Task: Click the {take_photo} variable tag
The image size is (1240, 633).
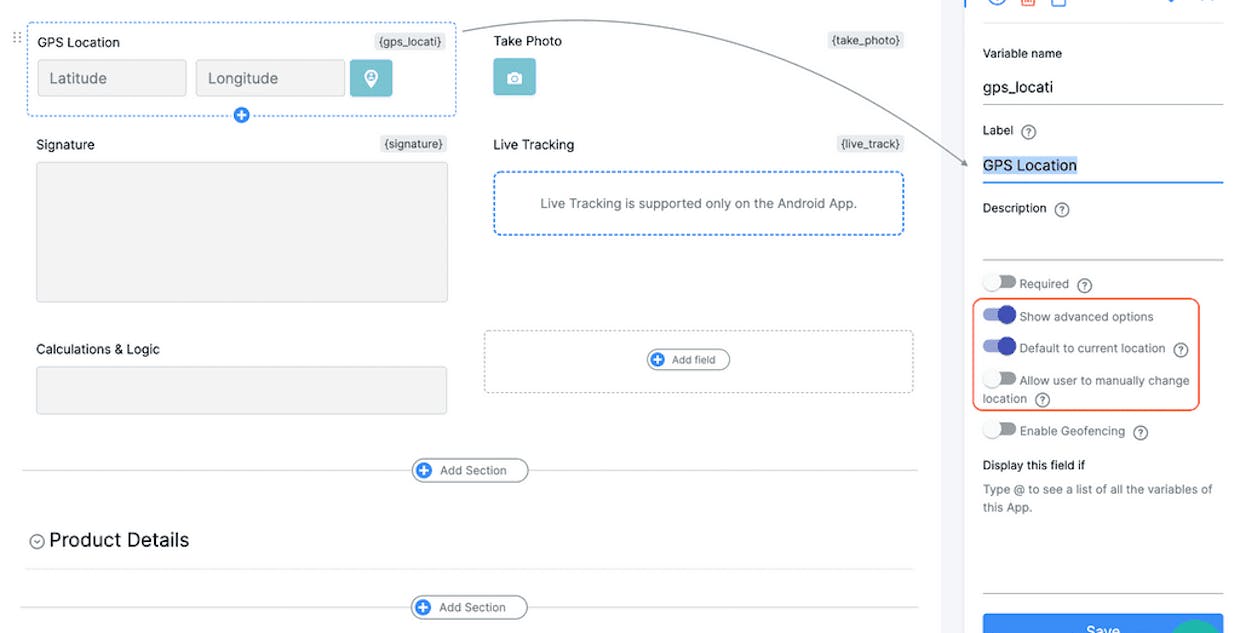Action: (866, 40)
